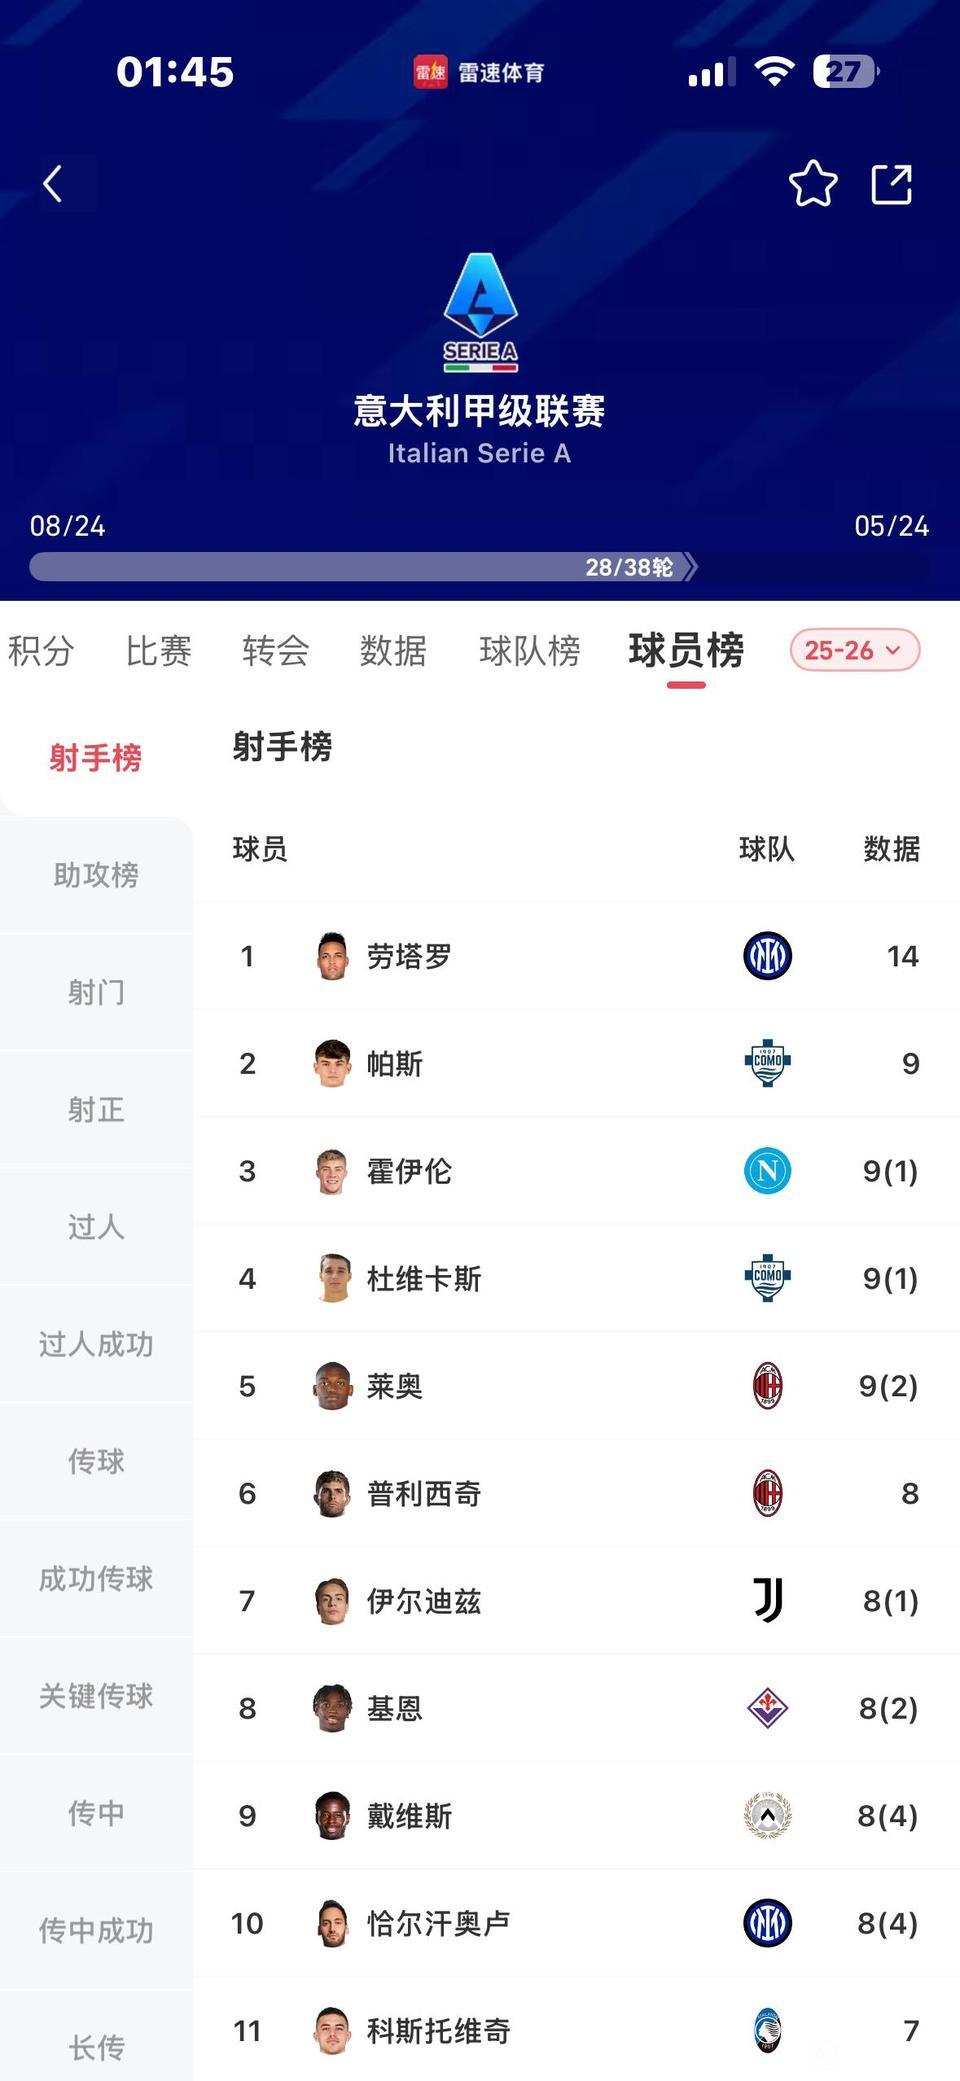Screen dimensions: 960x2081
Task: Open player 恰尔汗奥卢 row
Action: coord(438,1922)
